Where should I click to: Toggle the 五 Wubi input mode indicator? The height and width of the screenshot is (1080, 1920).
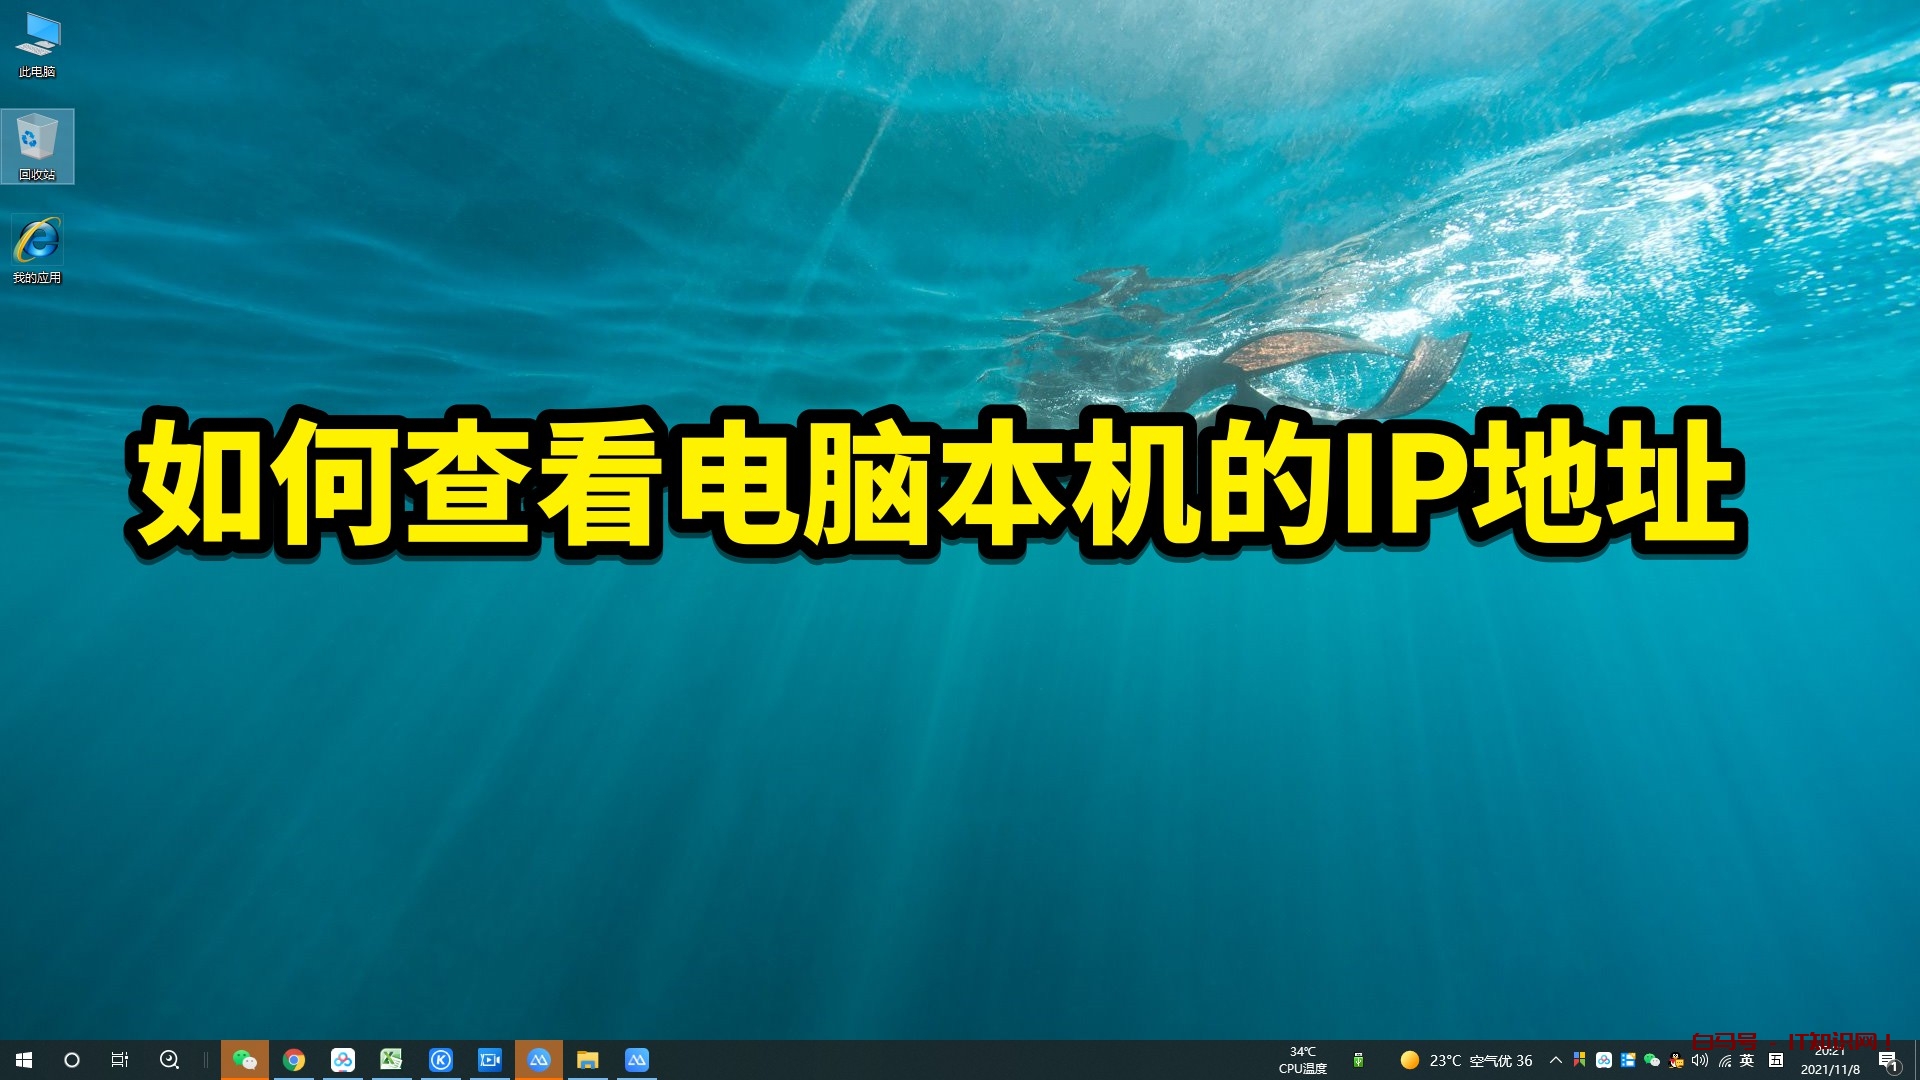click(1776, 1061)
